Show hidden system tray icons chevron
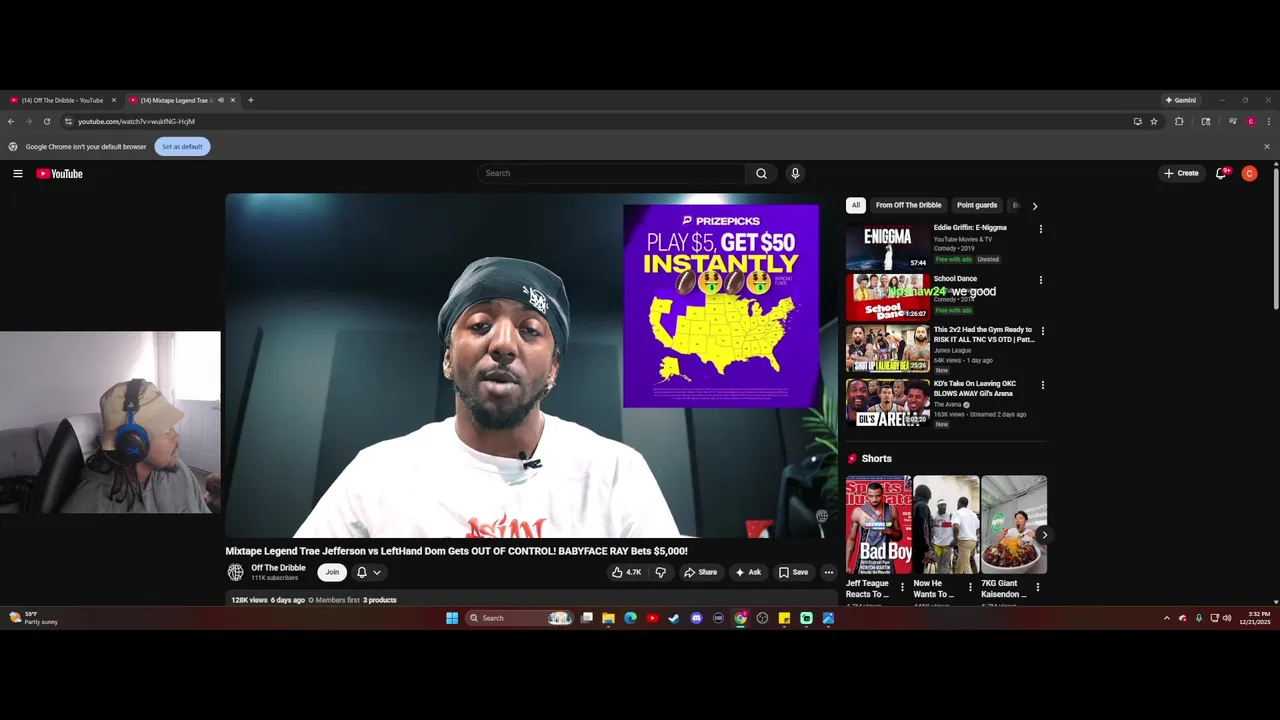The image size is (1280, 720). click(1166, 618)
